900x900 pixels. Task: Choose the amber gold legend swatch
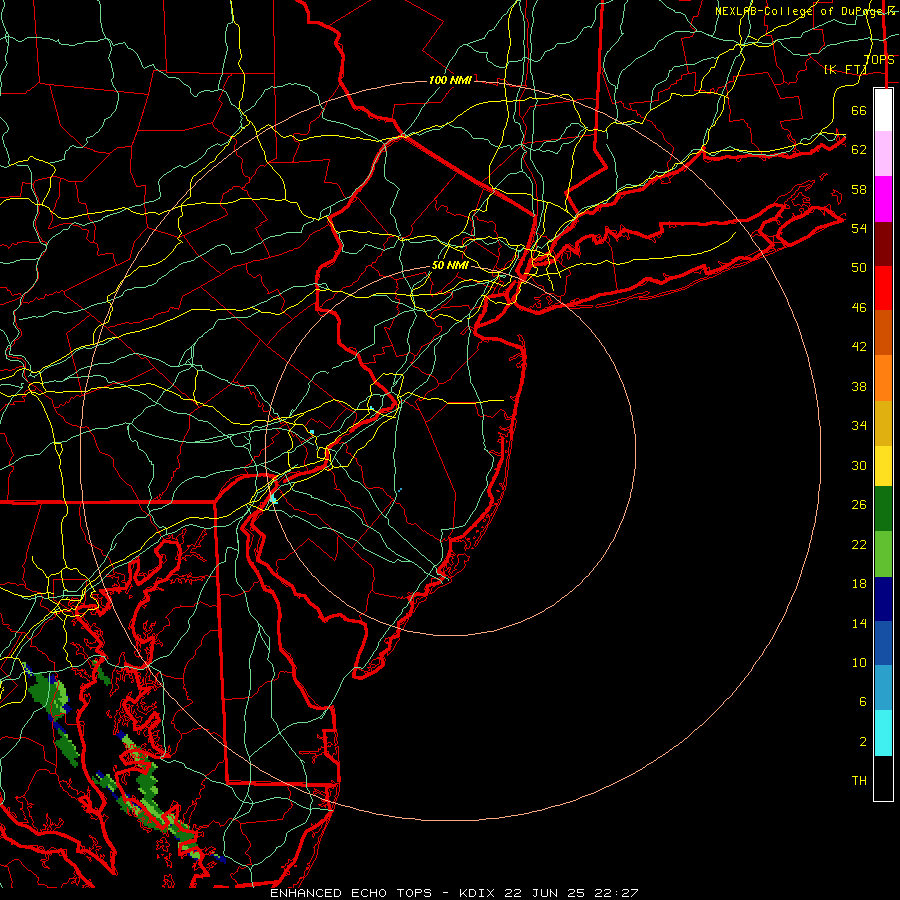coord(883,423)
